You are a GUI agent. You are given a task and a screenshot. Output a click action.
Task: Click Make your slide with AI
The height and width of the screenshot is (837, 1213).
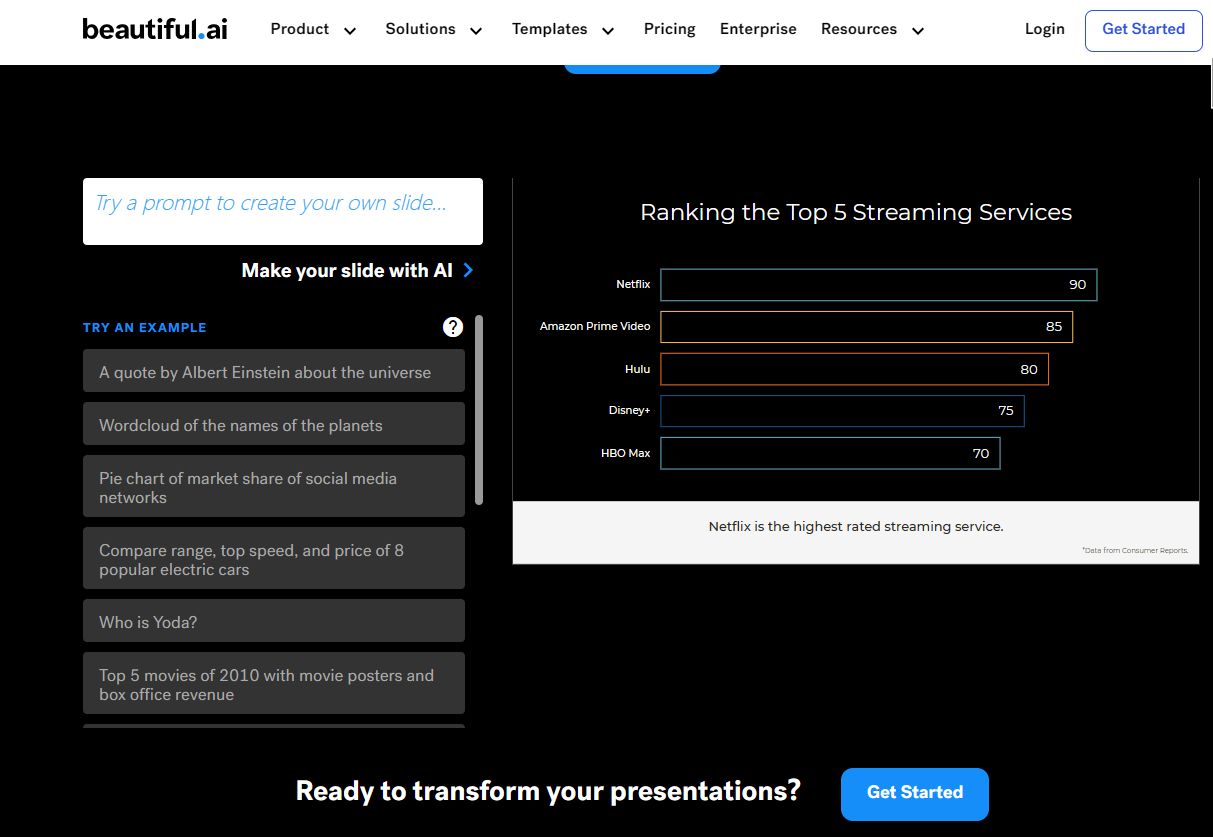(x=347, y=270)
